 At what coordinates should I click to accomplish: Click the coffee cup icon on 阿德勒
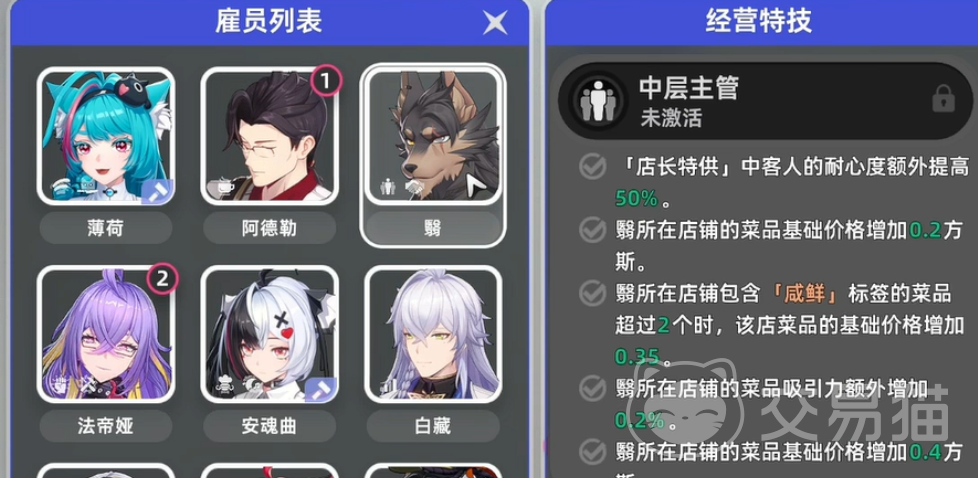pyautogui.click(x=220, y=187)
